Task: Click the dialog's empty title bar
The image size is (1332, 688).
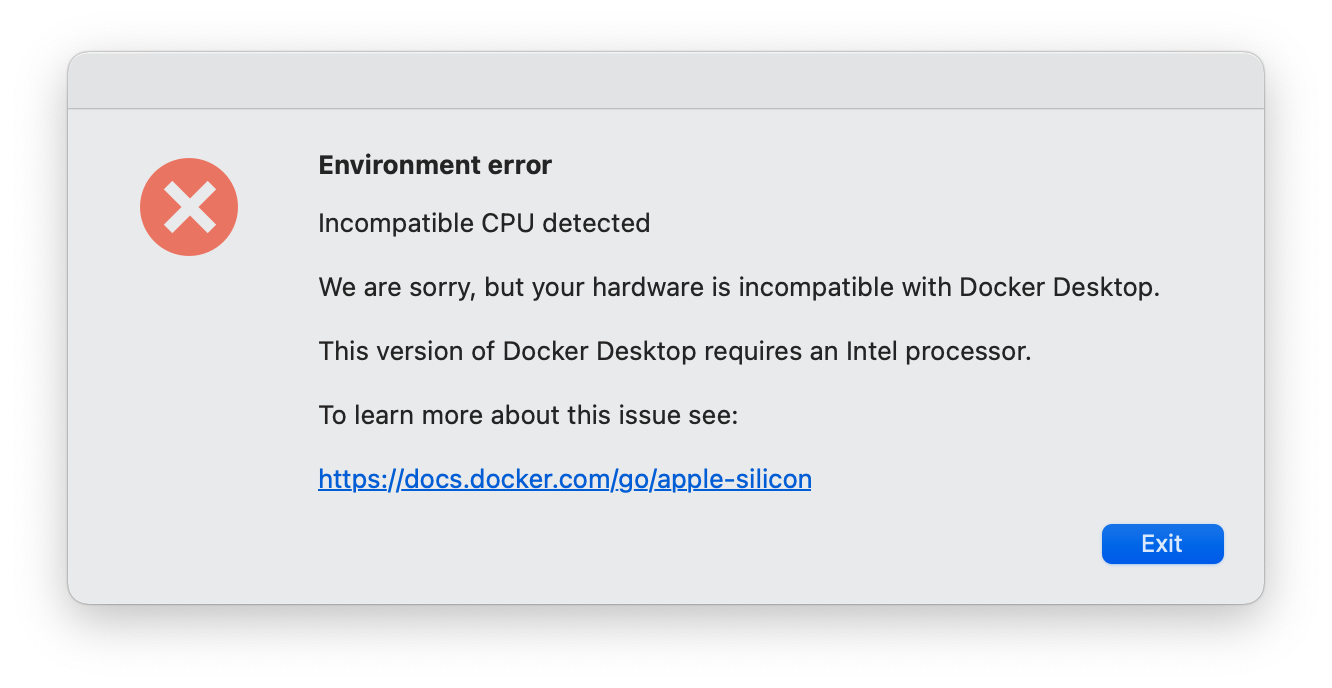Action: pos(665,81)
